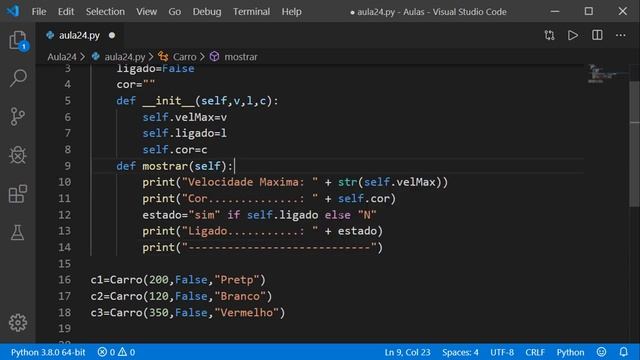
Task: Click the "Cor..............: " print line
Action: (269, 198)
